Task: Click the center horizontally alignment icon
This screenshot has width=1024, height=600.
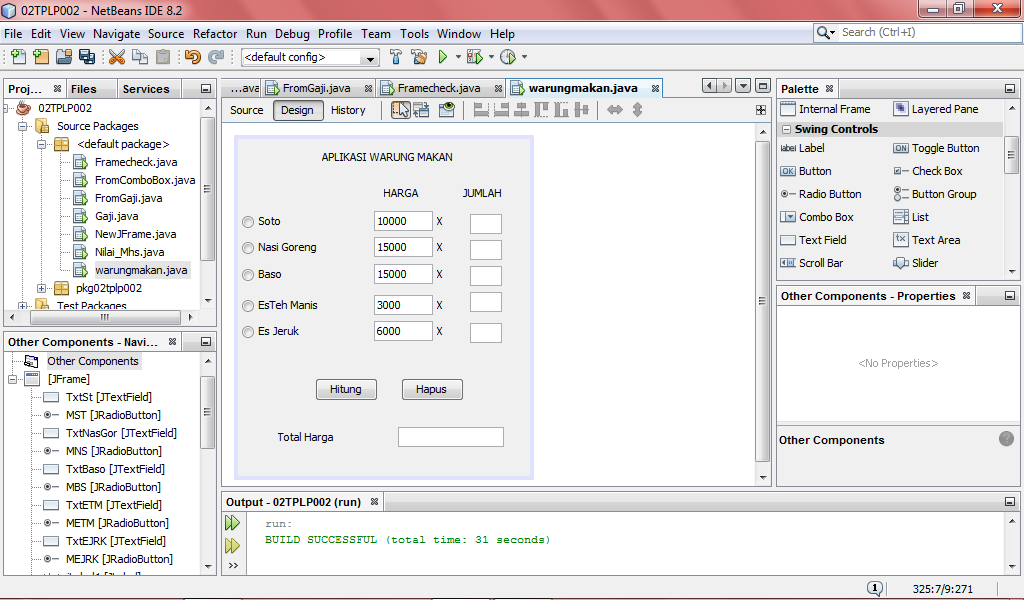Action: click(521, 110)
